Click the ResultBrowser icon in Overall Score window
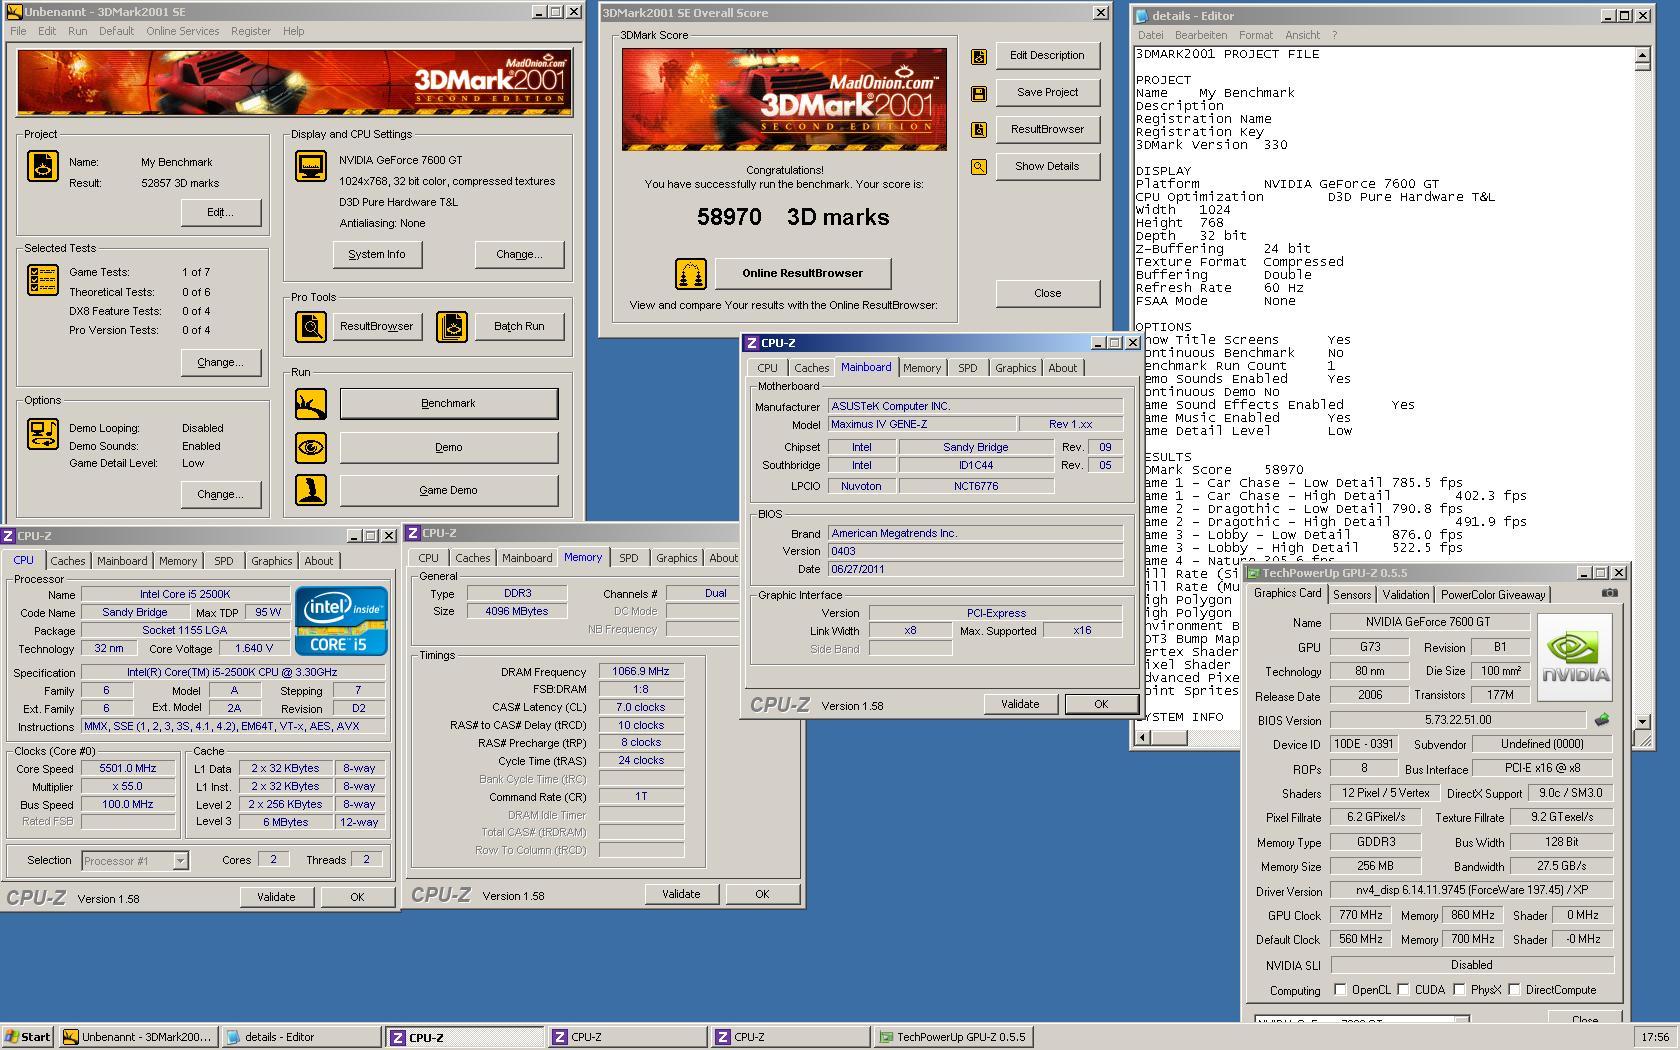1680x1050 pixels. coord(979,130)
